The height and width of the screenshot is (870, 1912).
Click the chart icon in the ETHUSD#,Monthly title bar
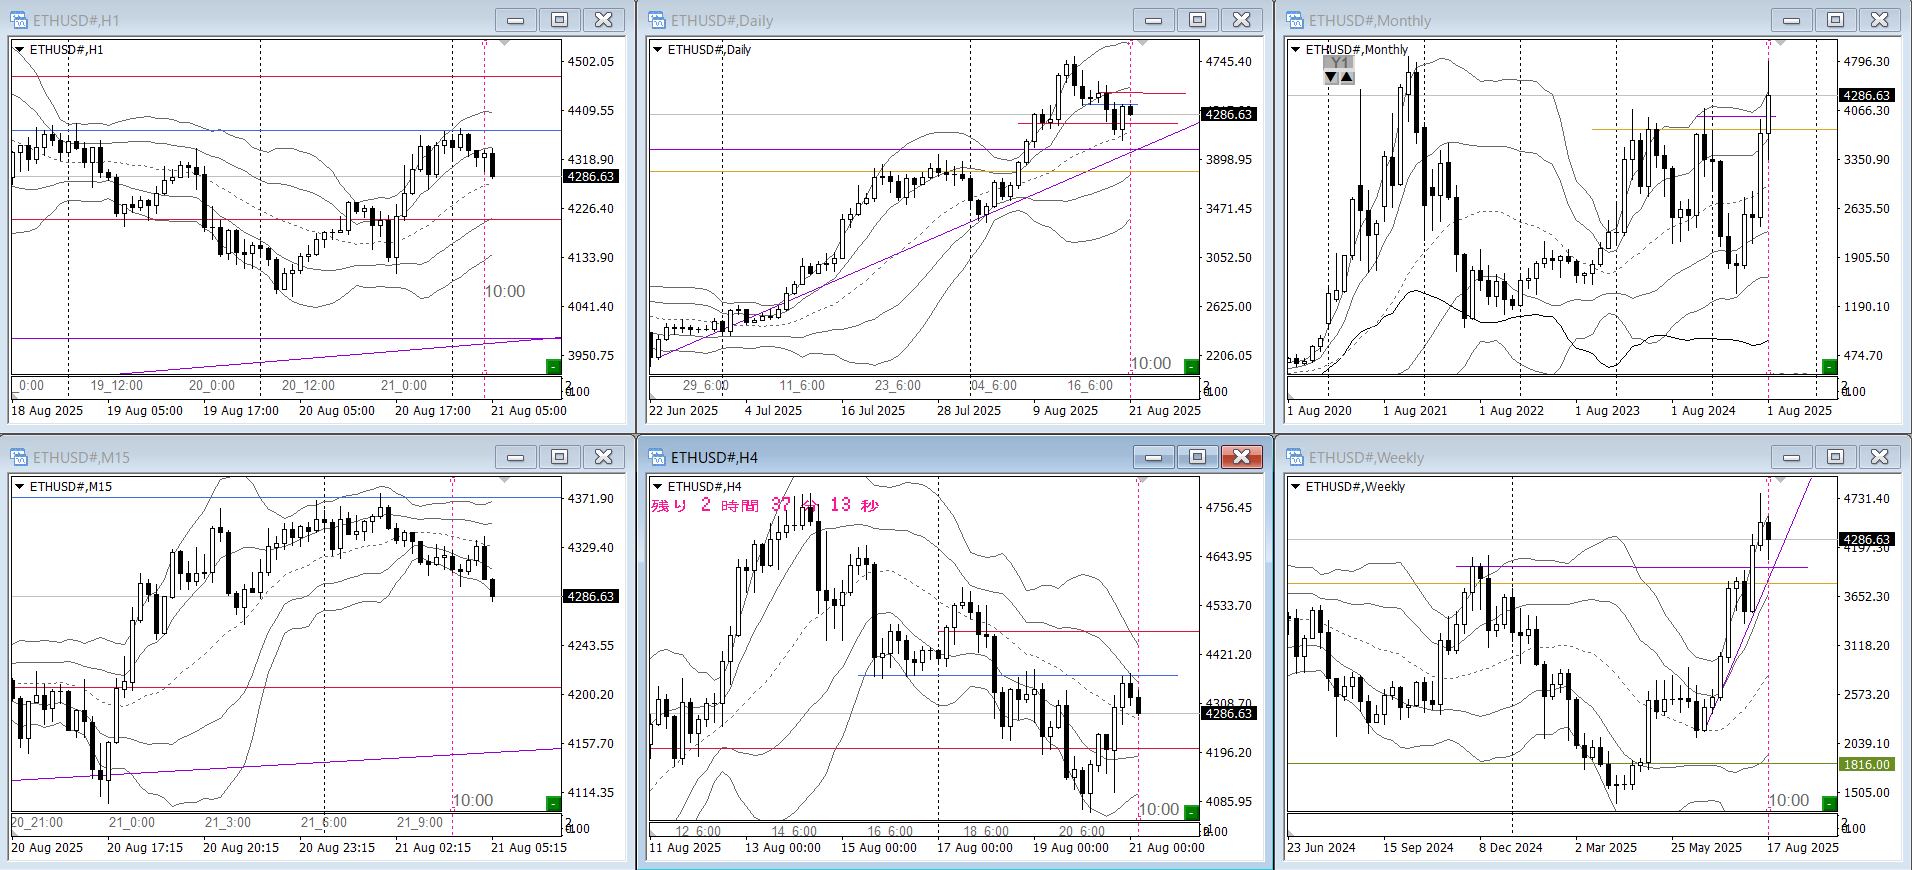(1295, 20)
